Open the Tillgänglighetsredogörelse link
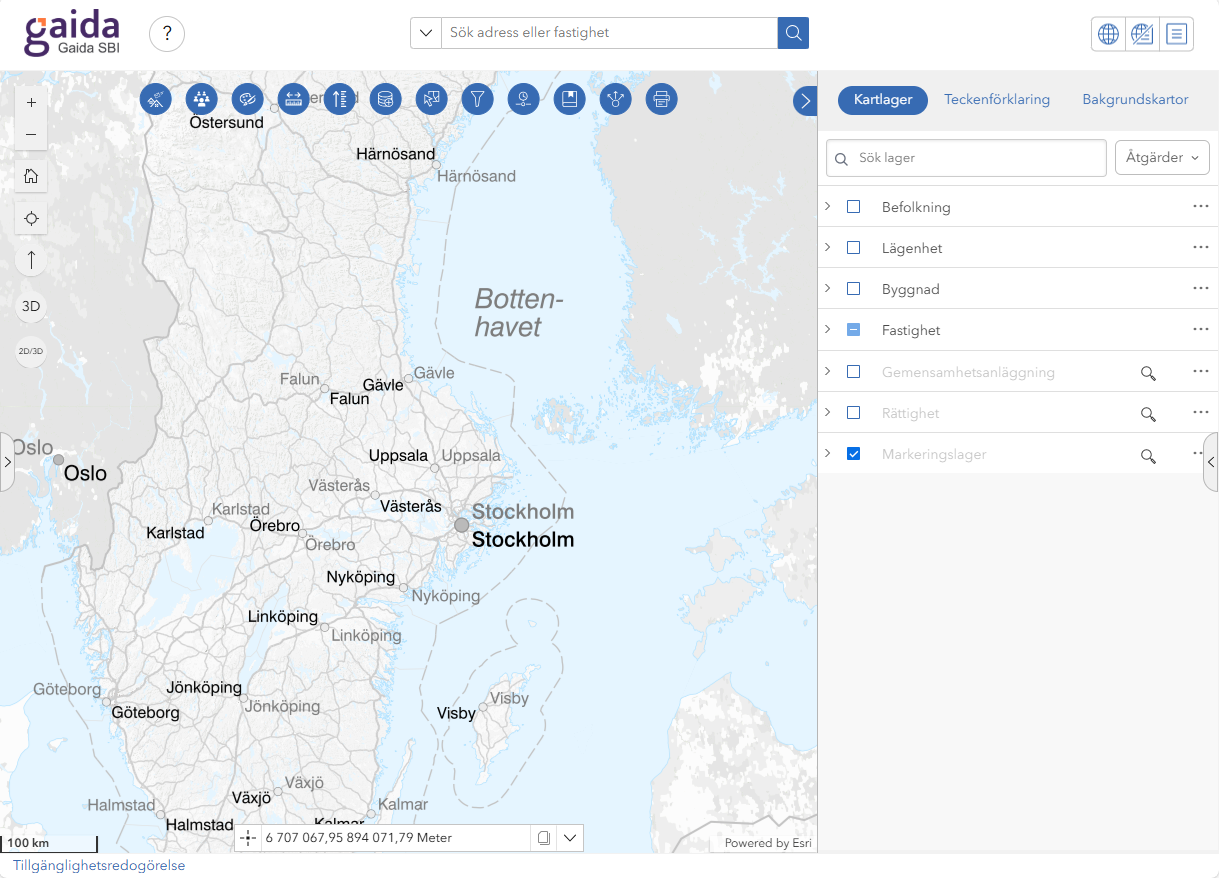The image size is (1219, 878). pos(99,866)
